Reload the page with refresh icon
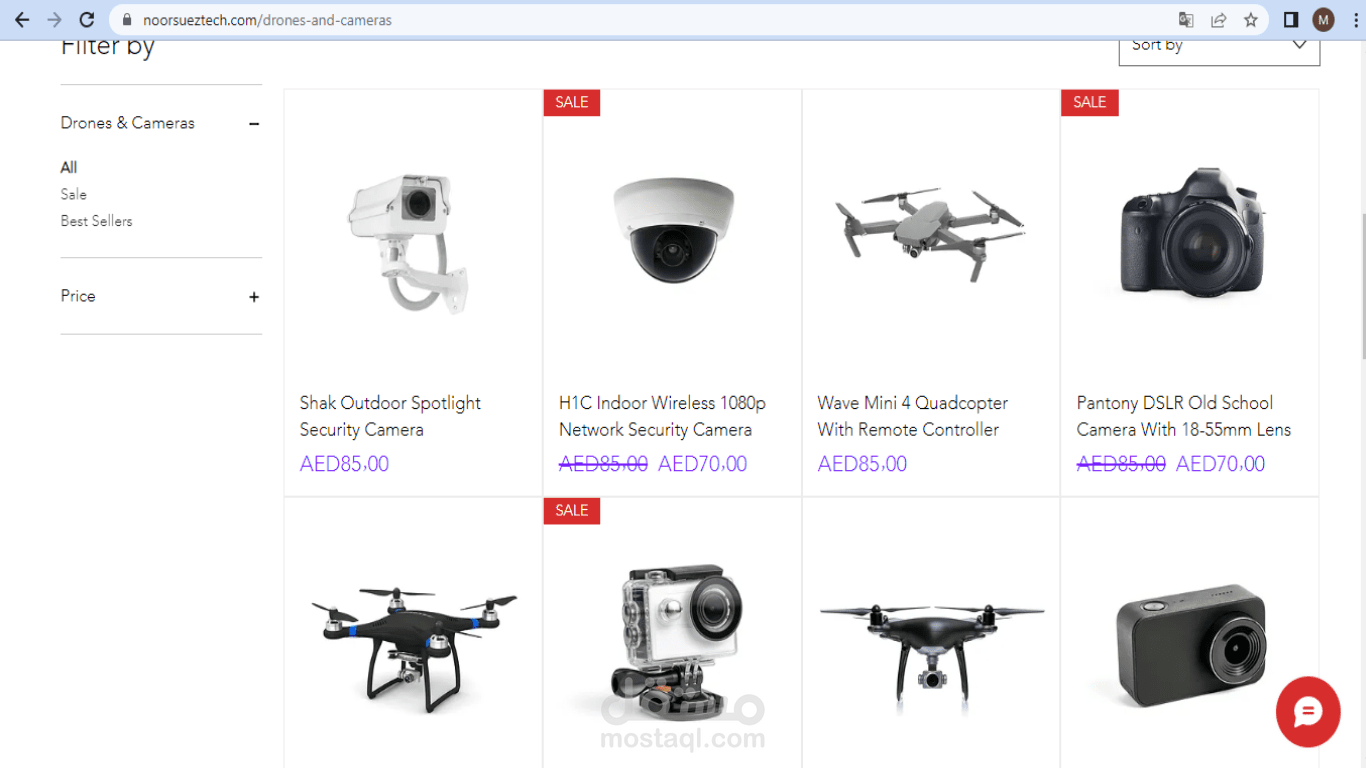This screenshot has width=1366, height=768. tap(87, 20)
